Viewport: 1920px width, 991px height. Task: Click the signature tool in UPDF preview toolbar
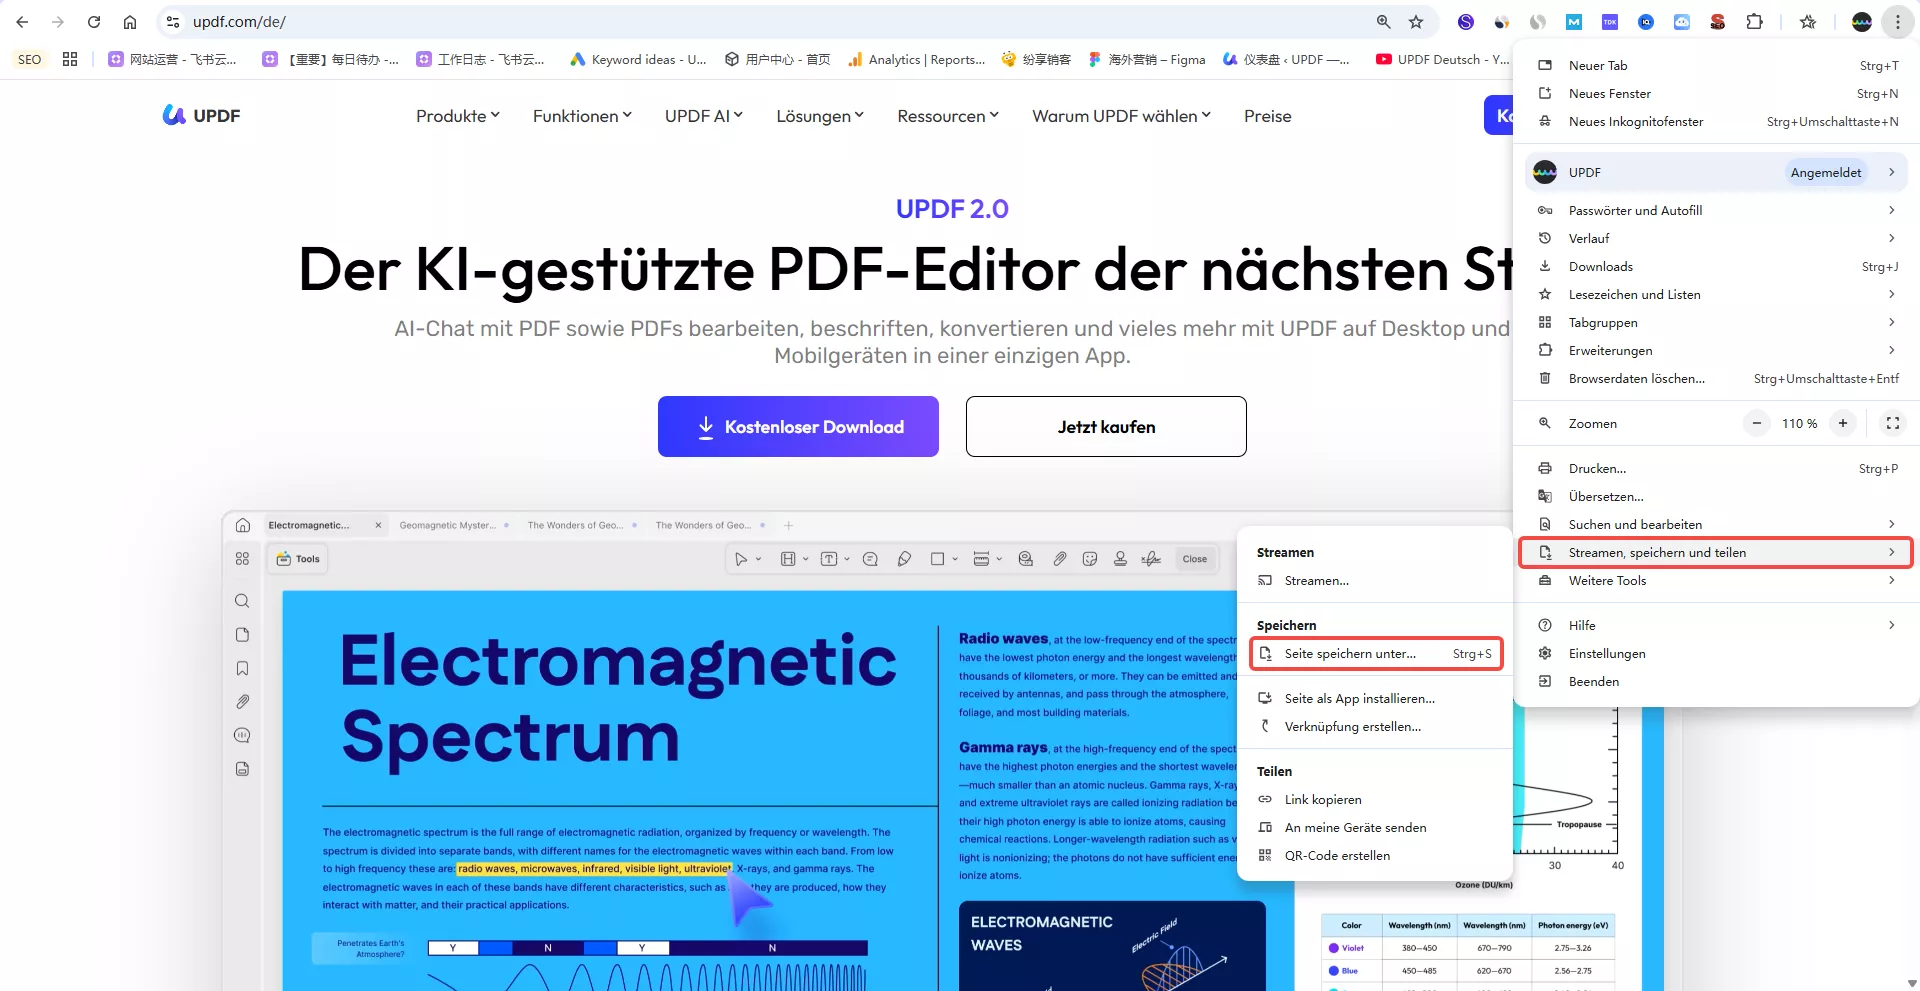click(x=1151, y=559)
